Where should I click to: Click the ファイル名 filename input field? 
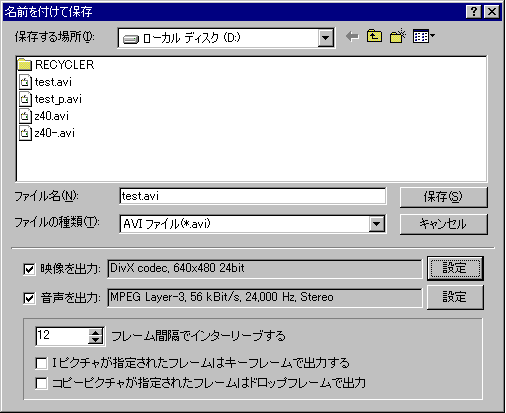[x=253, y=196]
